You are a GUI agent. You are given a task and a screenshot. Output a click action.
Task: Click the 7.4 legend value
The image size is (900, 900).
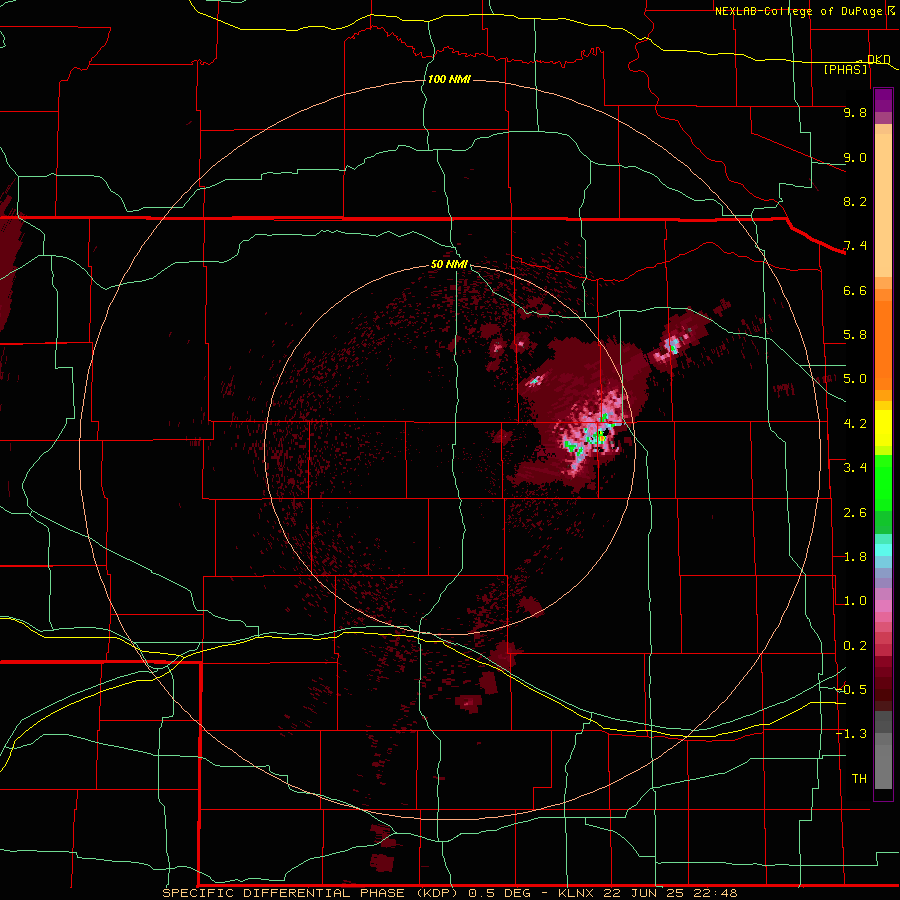click(855, 246)
